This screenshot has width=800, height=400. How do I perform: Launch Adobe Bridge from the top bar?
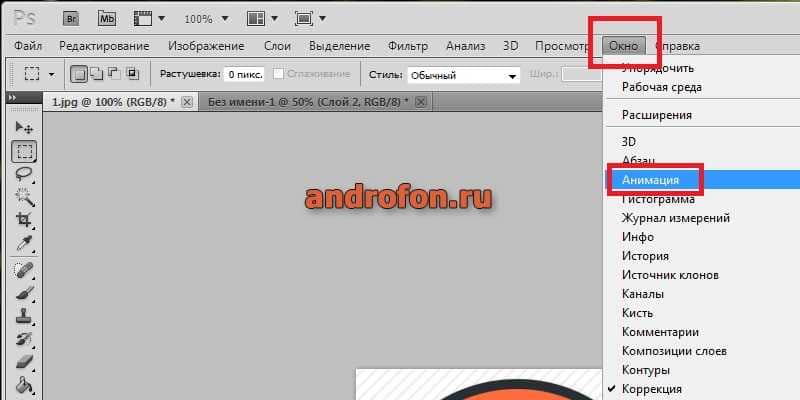[x=70, y=19]
